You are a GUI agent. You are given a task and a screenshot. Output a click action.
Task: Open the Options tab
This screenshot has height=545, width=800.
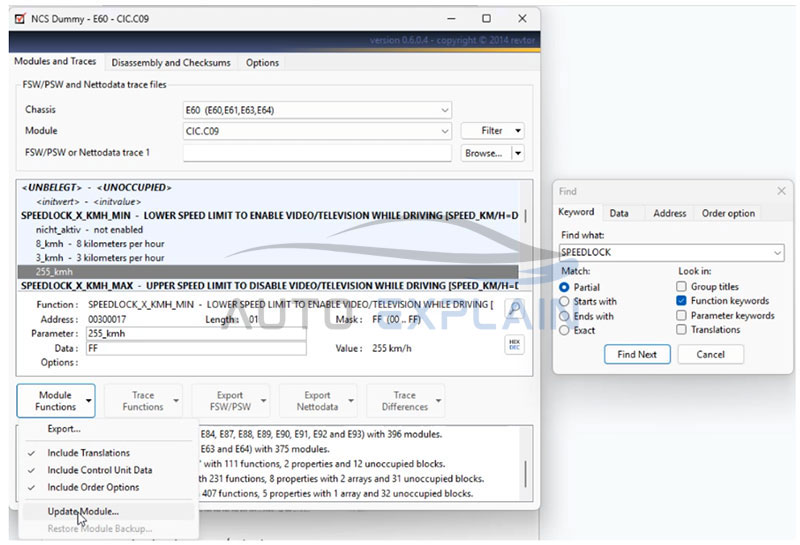coord(262,63)
